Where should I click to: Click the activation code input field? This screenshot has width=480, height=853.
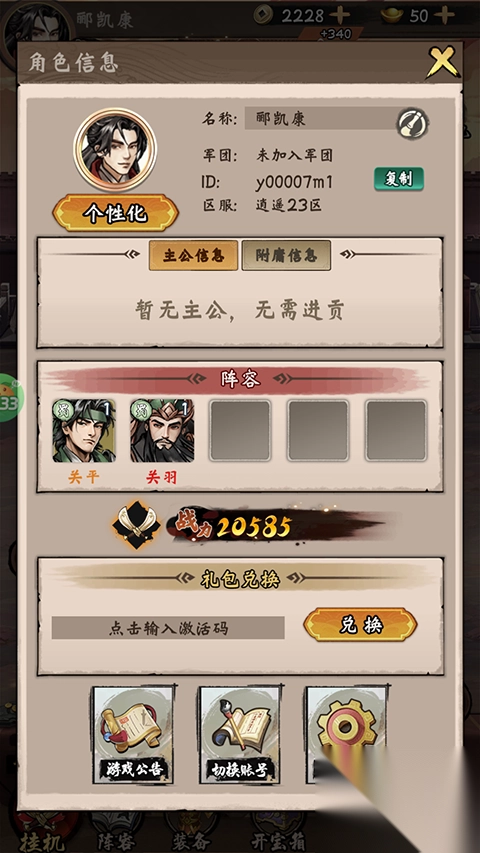168,628
